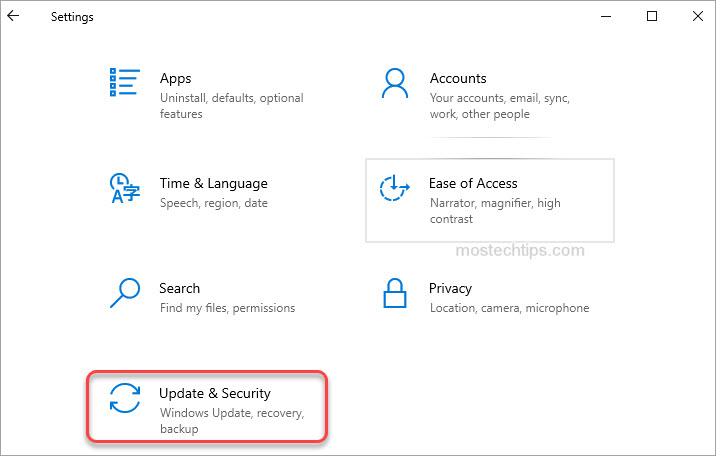716x456 pixels.
Task: Click the Search magnifier icon
Action: [124, 292]
